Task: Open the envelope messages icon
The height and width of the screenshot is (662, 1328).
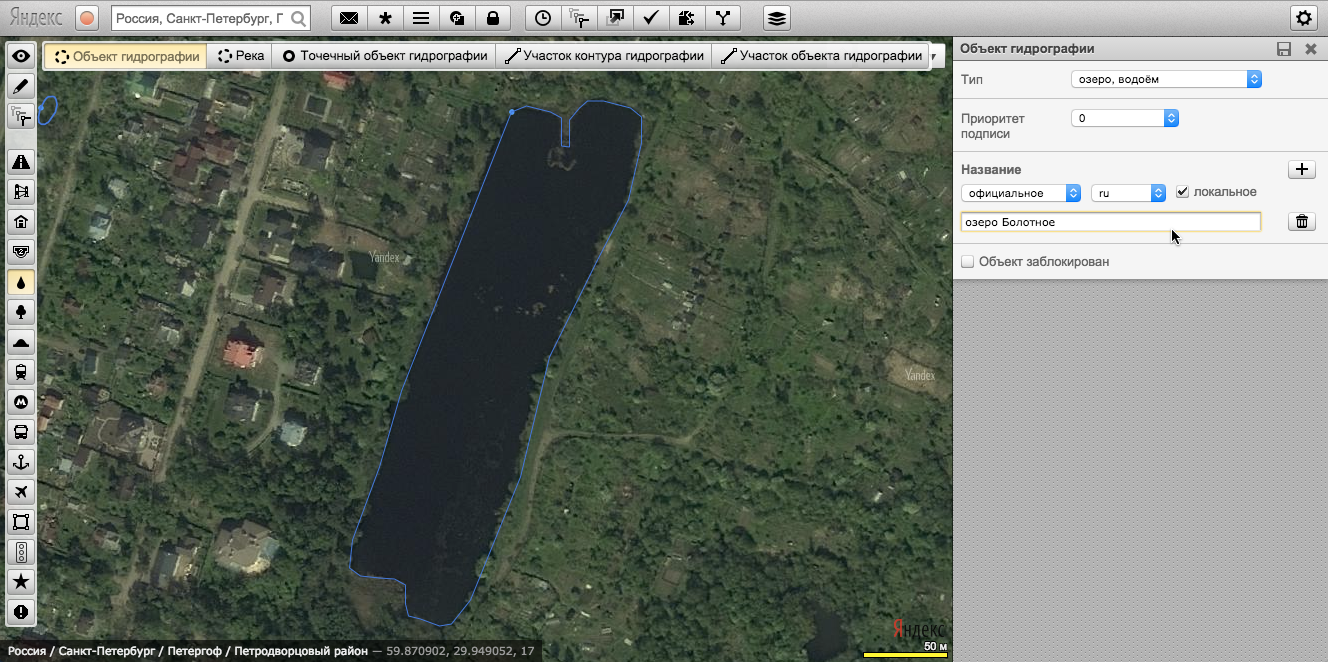Action: coord(349,18)
